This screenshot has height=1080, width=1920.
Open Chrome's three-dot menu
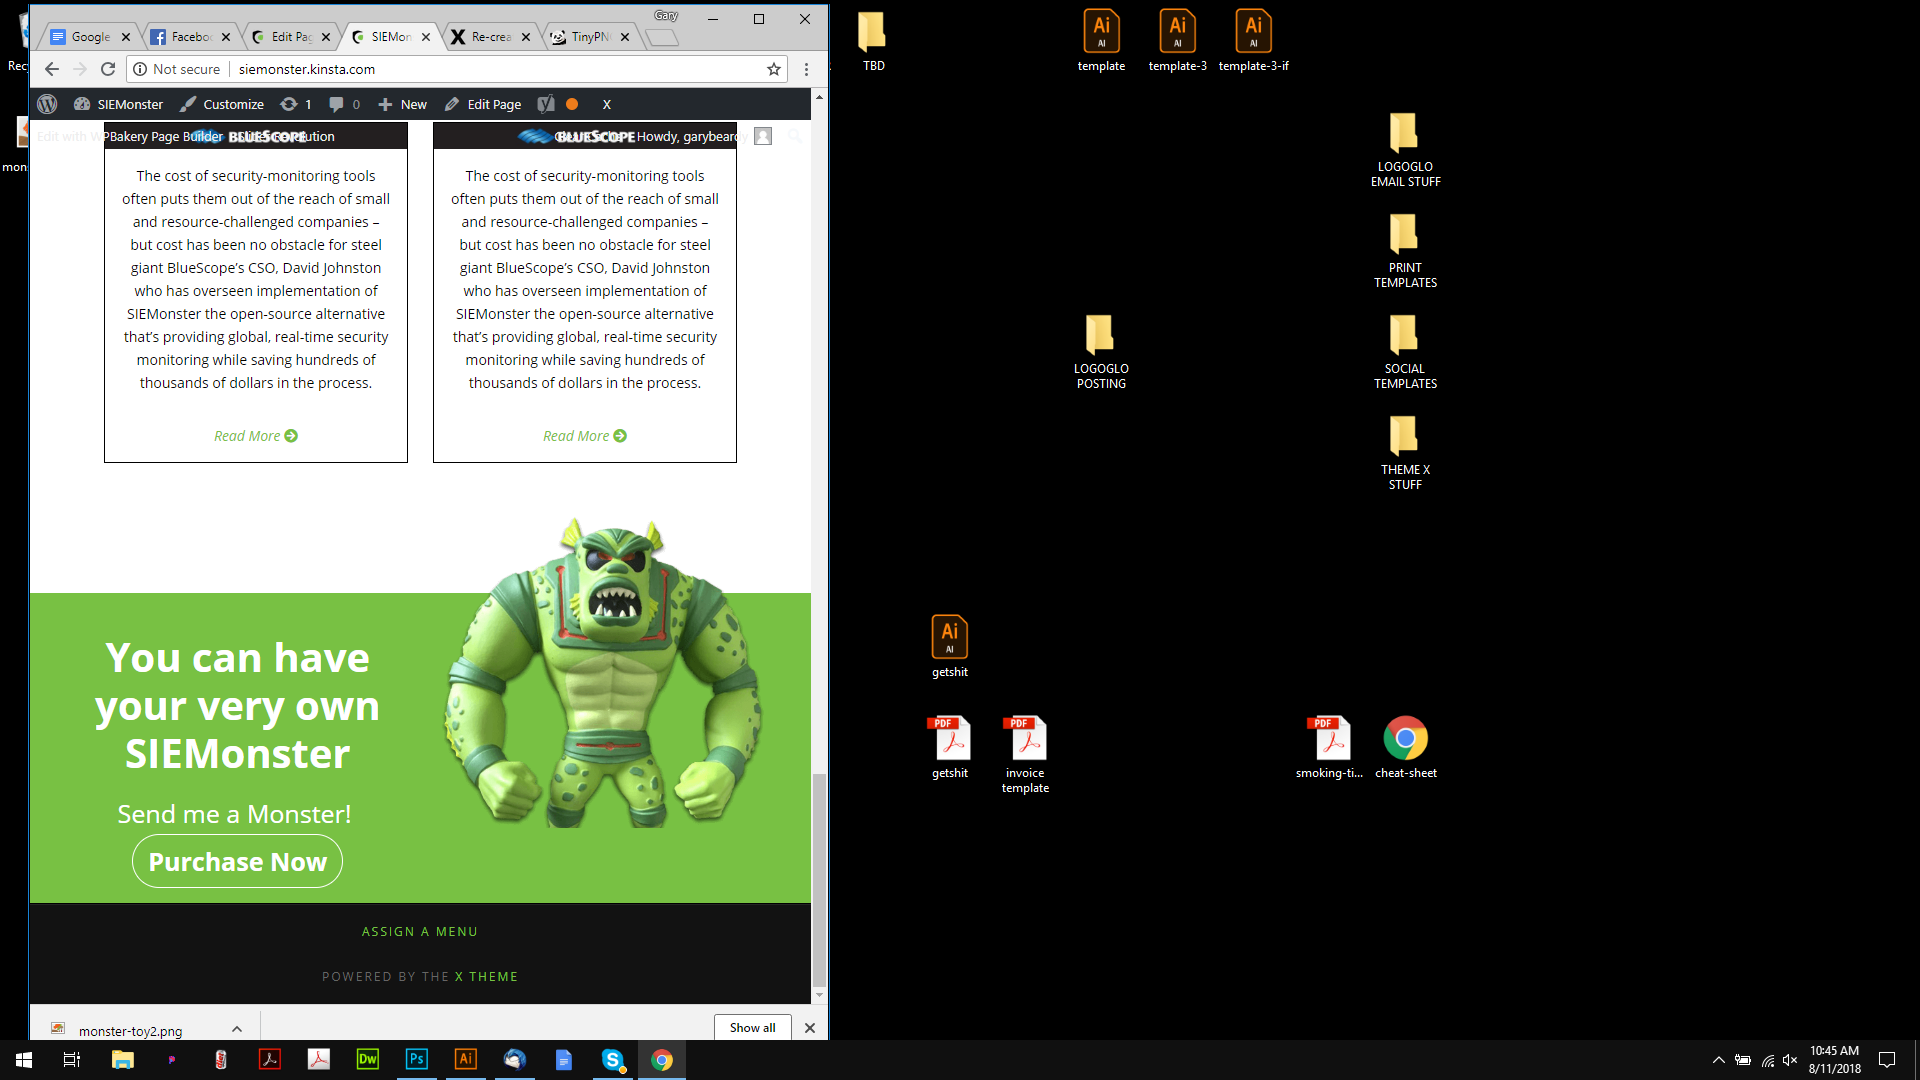point(806,69)
